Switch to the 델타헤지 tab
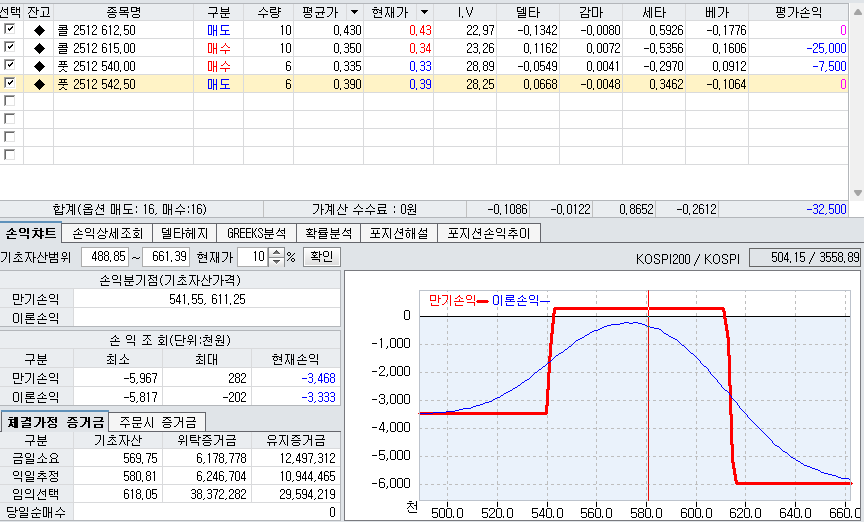The image size is (864, 522). click(x=185, y=233)
